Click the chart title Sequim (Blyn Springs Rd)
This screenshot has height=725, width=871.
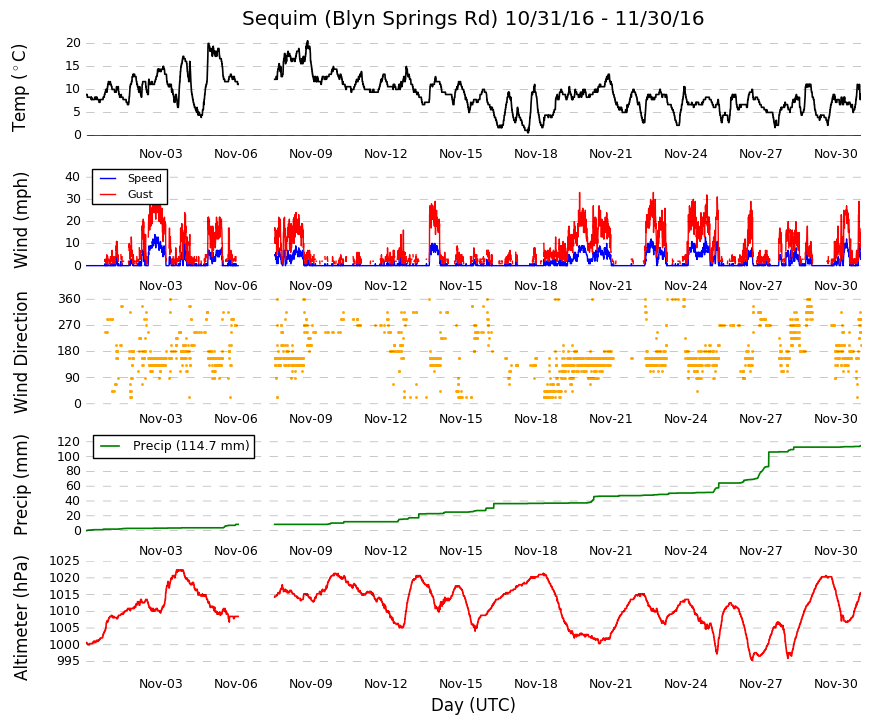(370, 18)
